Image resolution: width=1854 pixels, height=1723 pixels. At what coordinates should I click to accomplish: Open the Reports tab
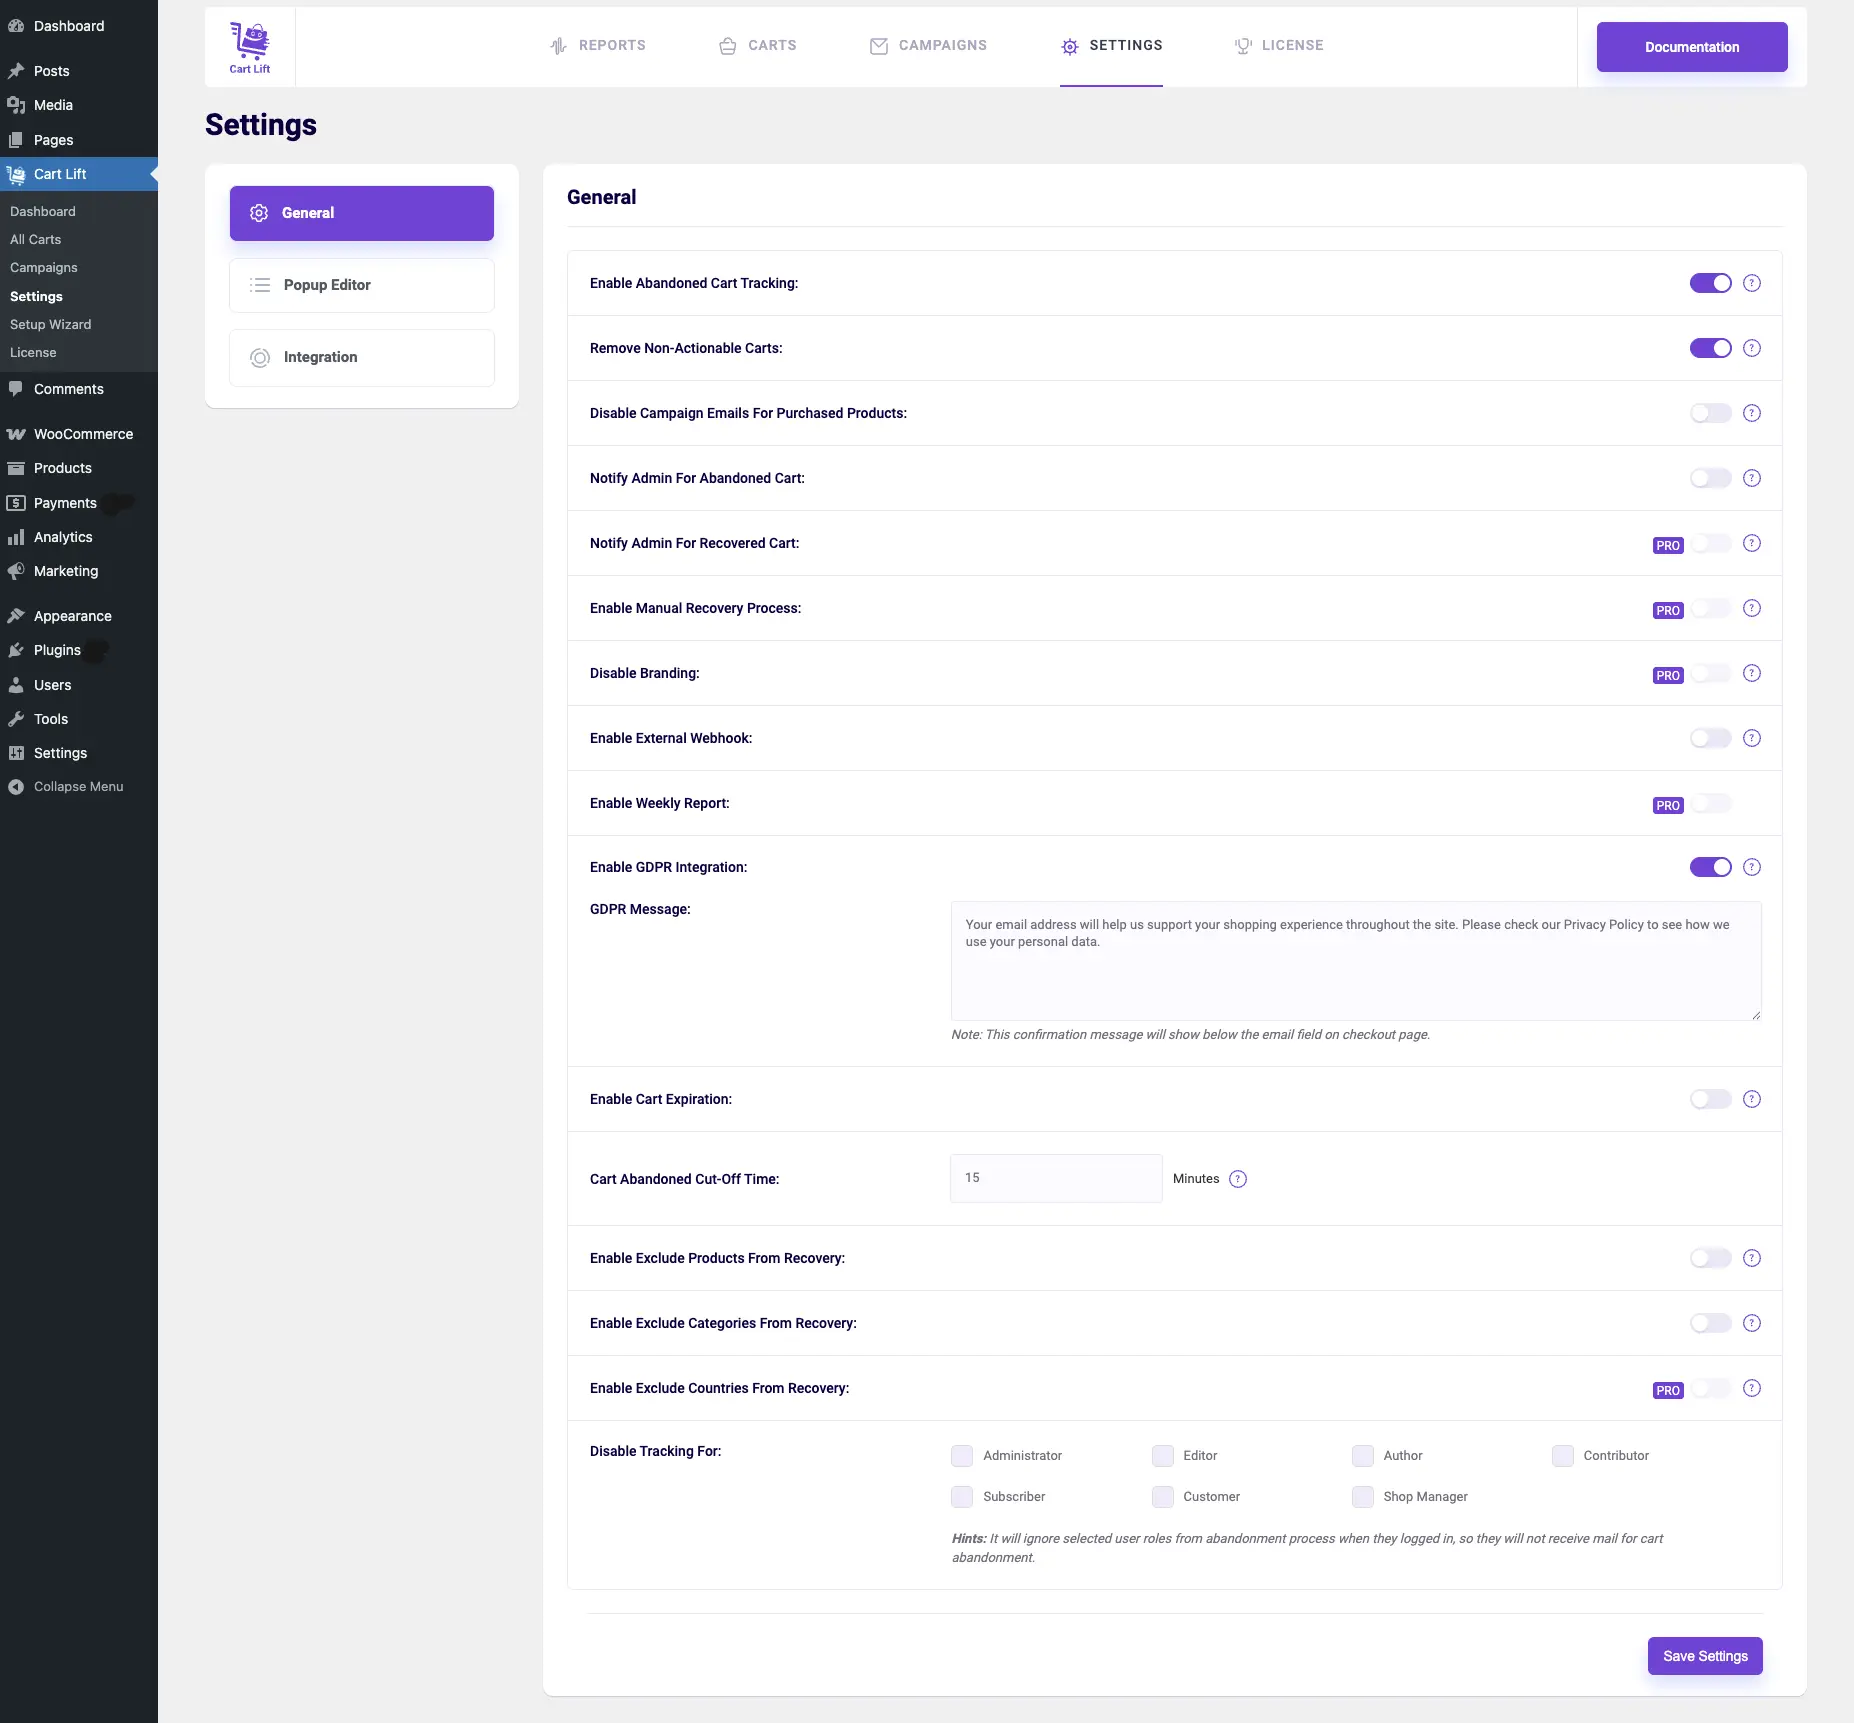(598, 46)
